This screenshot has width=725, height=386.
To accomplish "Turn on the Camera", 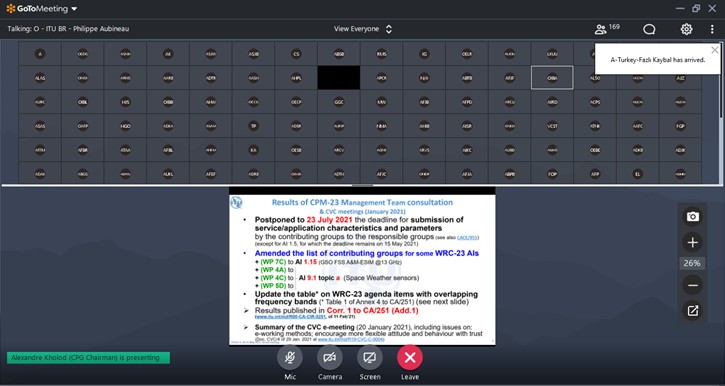I will (330, 363).
